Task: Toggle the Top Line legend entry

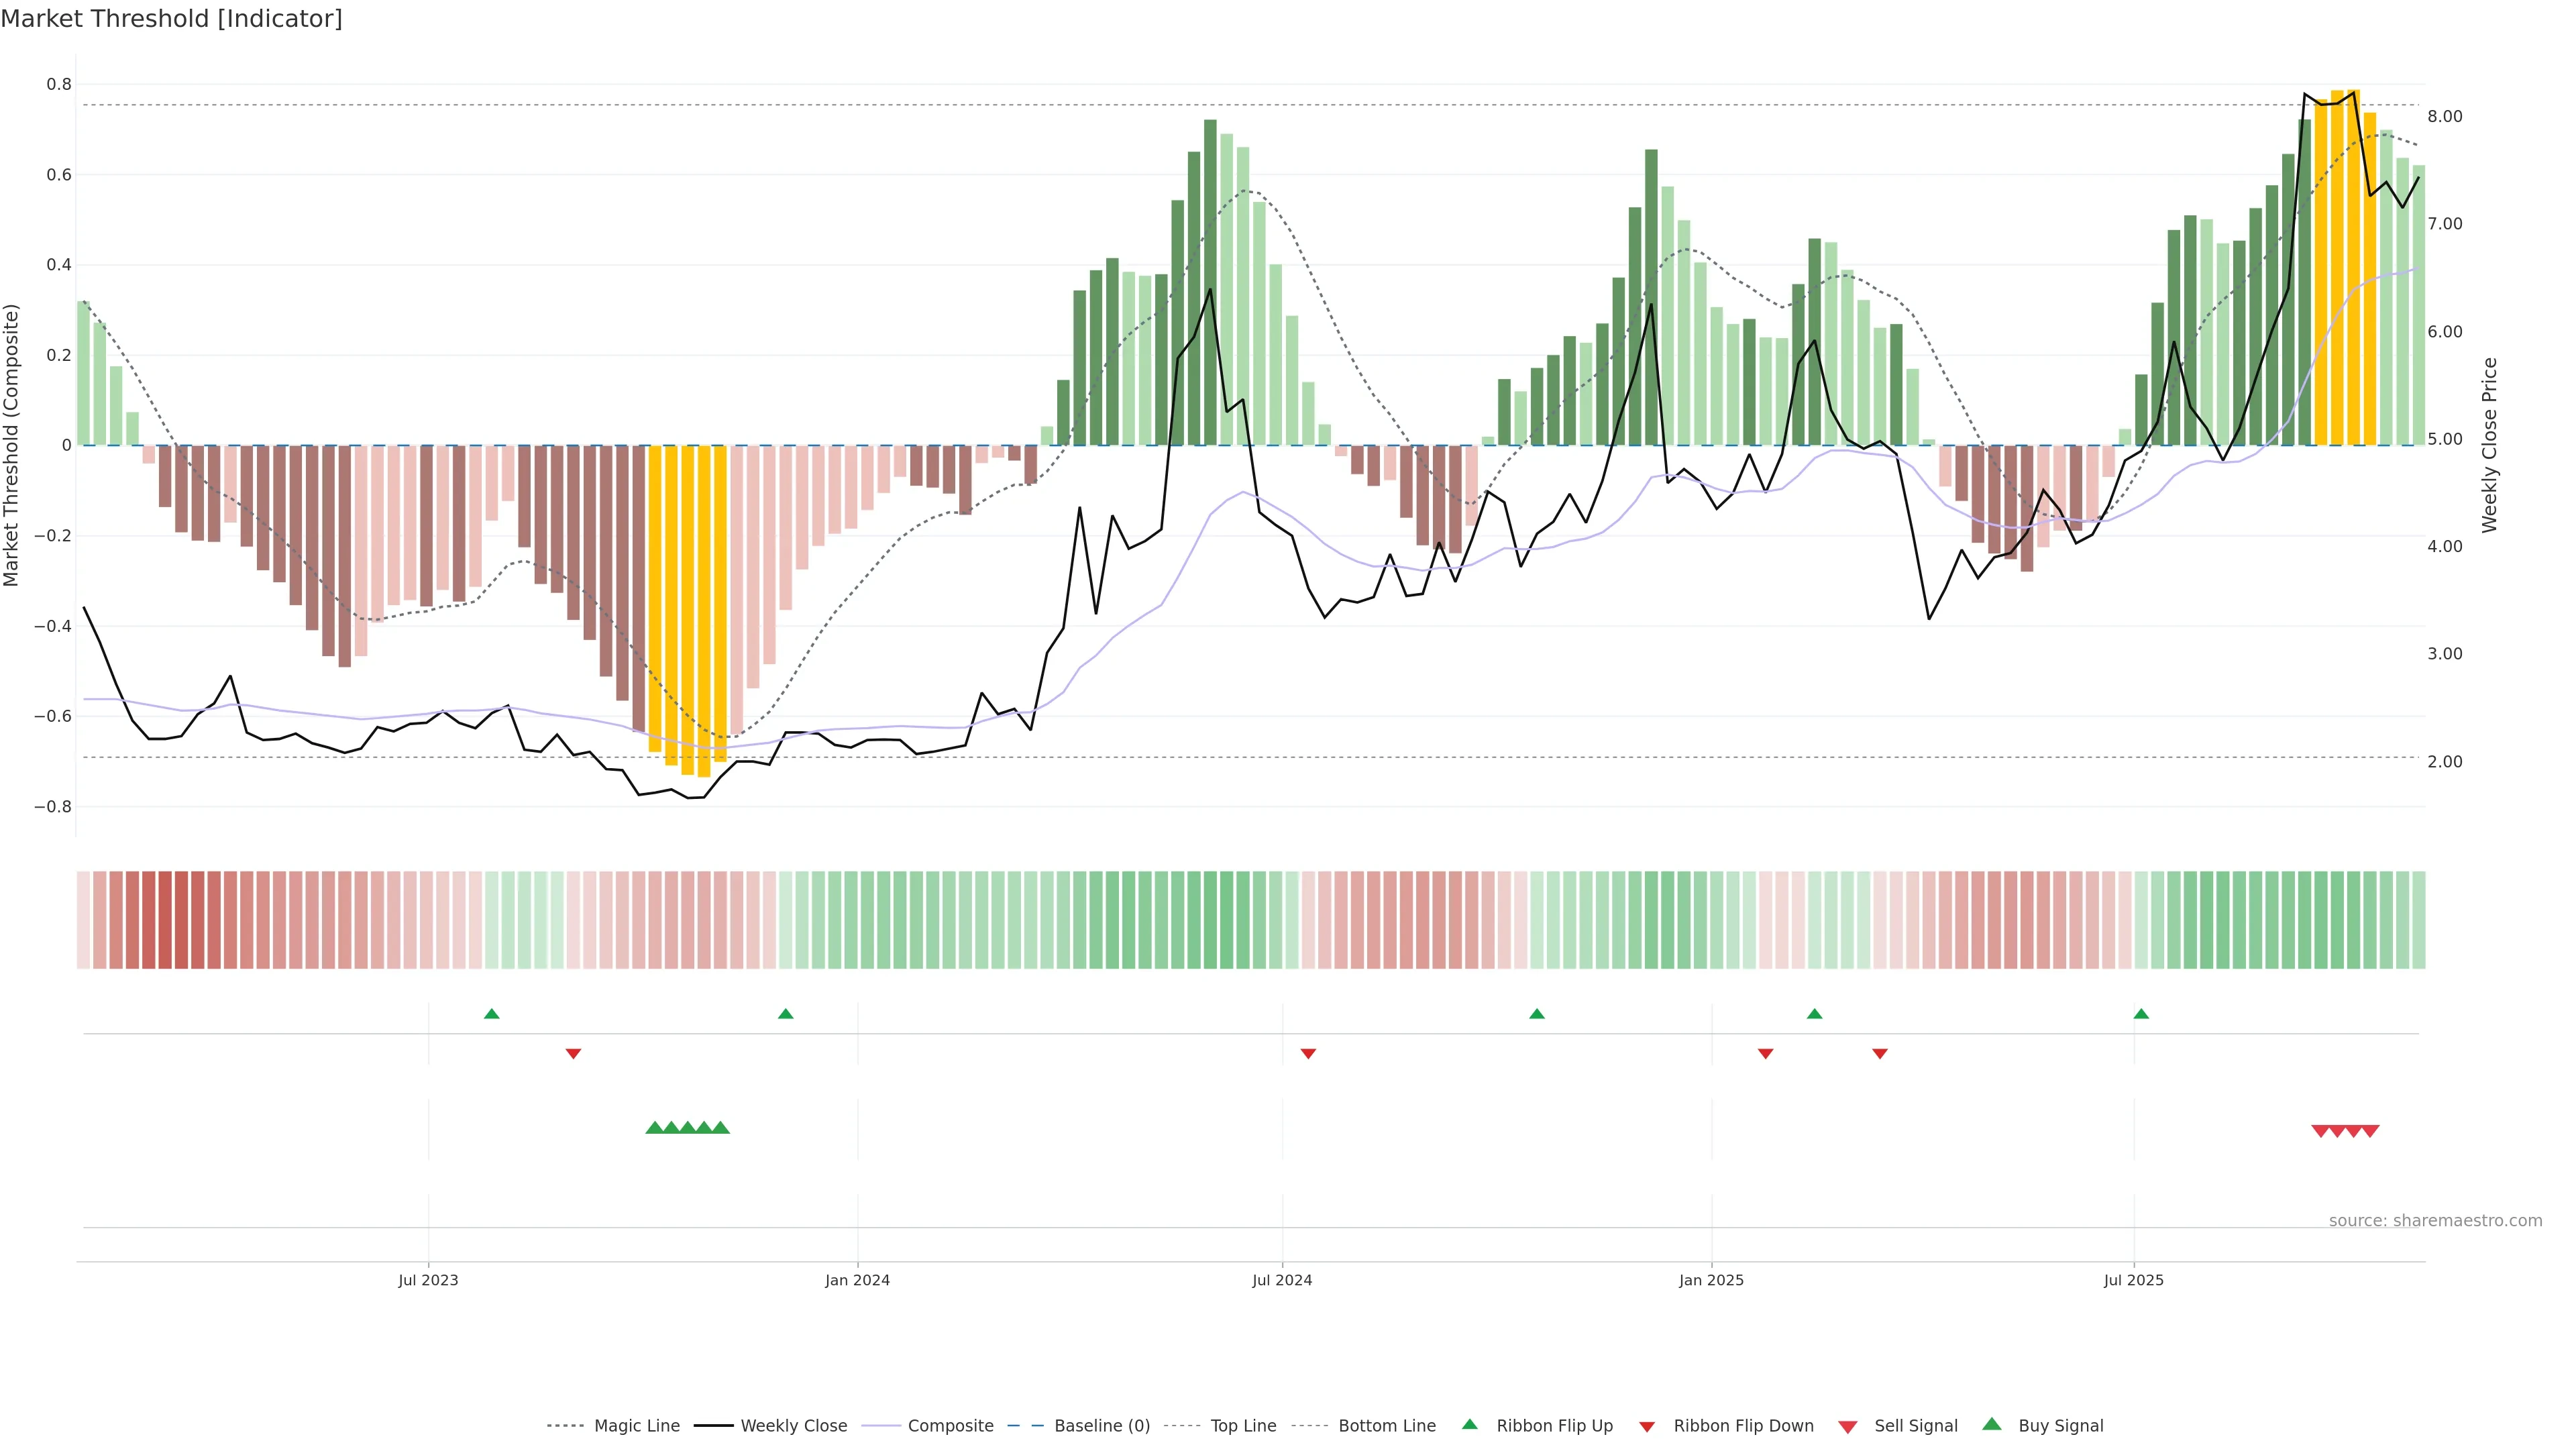Action: [x=1243, y=1426]
